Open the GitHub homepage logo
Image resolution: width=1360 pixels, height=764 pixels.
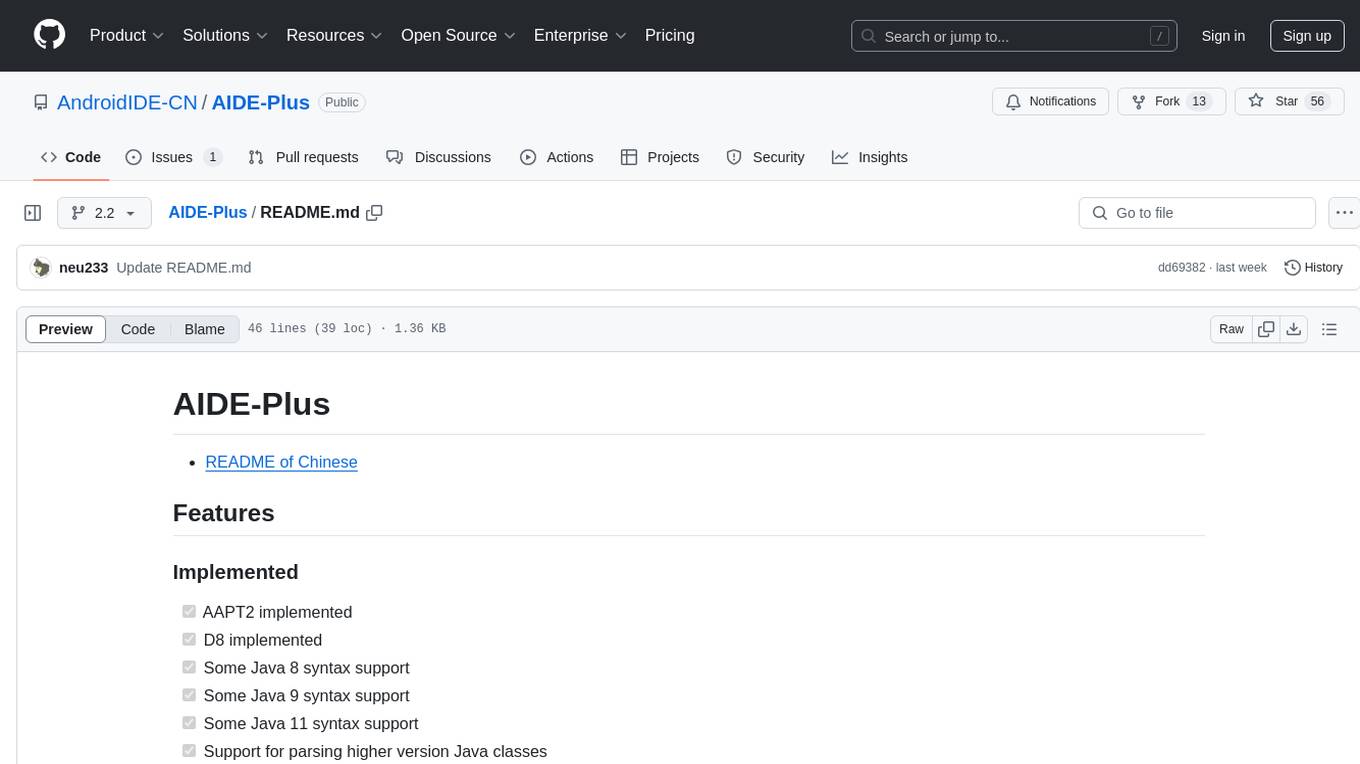[x=49, y=35]
